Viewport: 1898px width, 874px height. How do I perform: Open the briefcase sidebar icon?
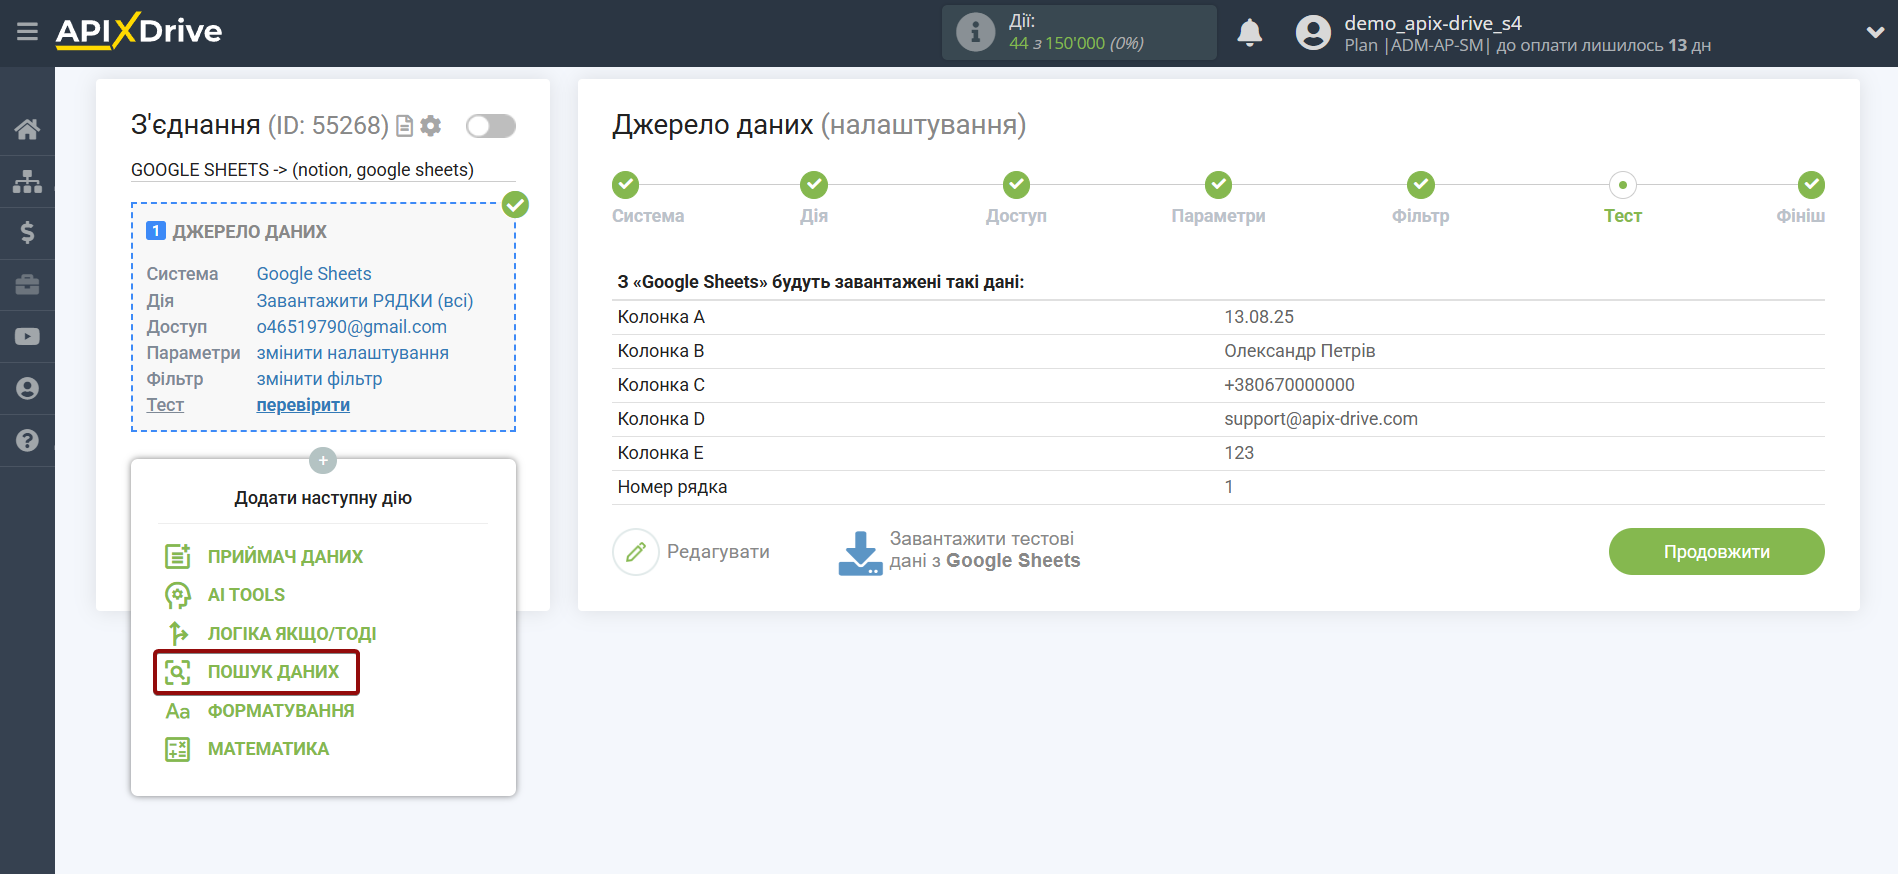click(x=27, y=285)
